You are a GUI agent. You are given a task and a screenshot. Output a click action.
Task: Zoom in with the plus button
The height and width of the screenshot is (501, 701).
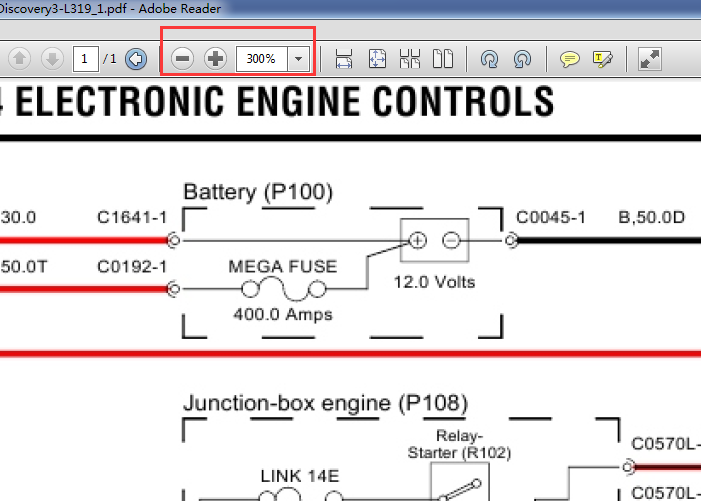pyautogui.click(x=215, y=59)
